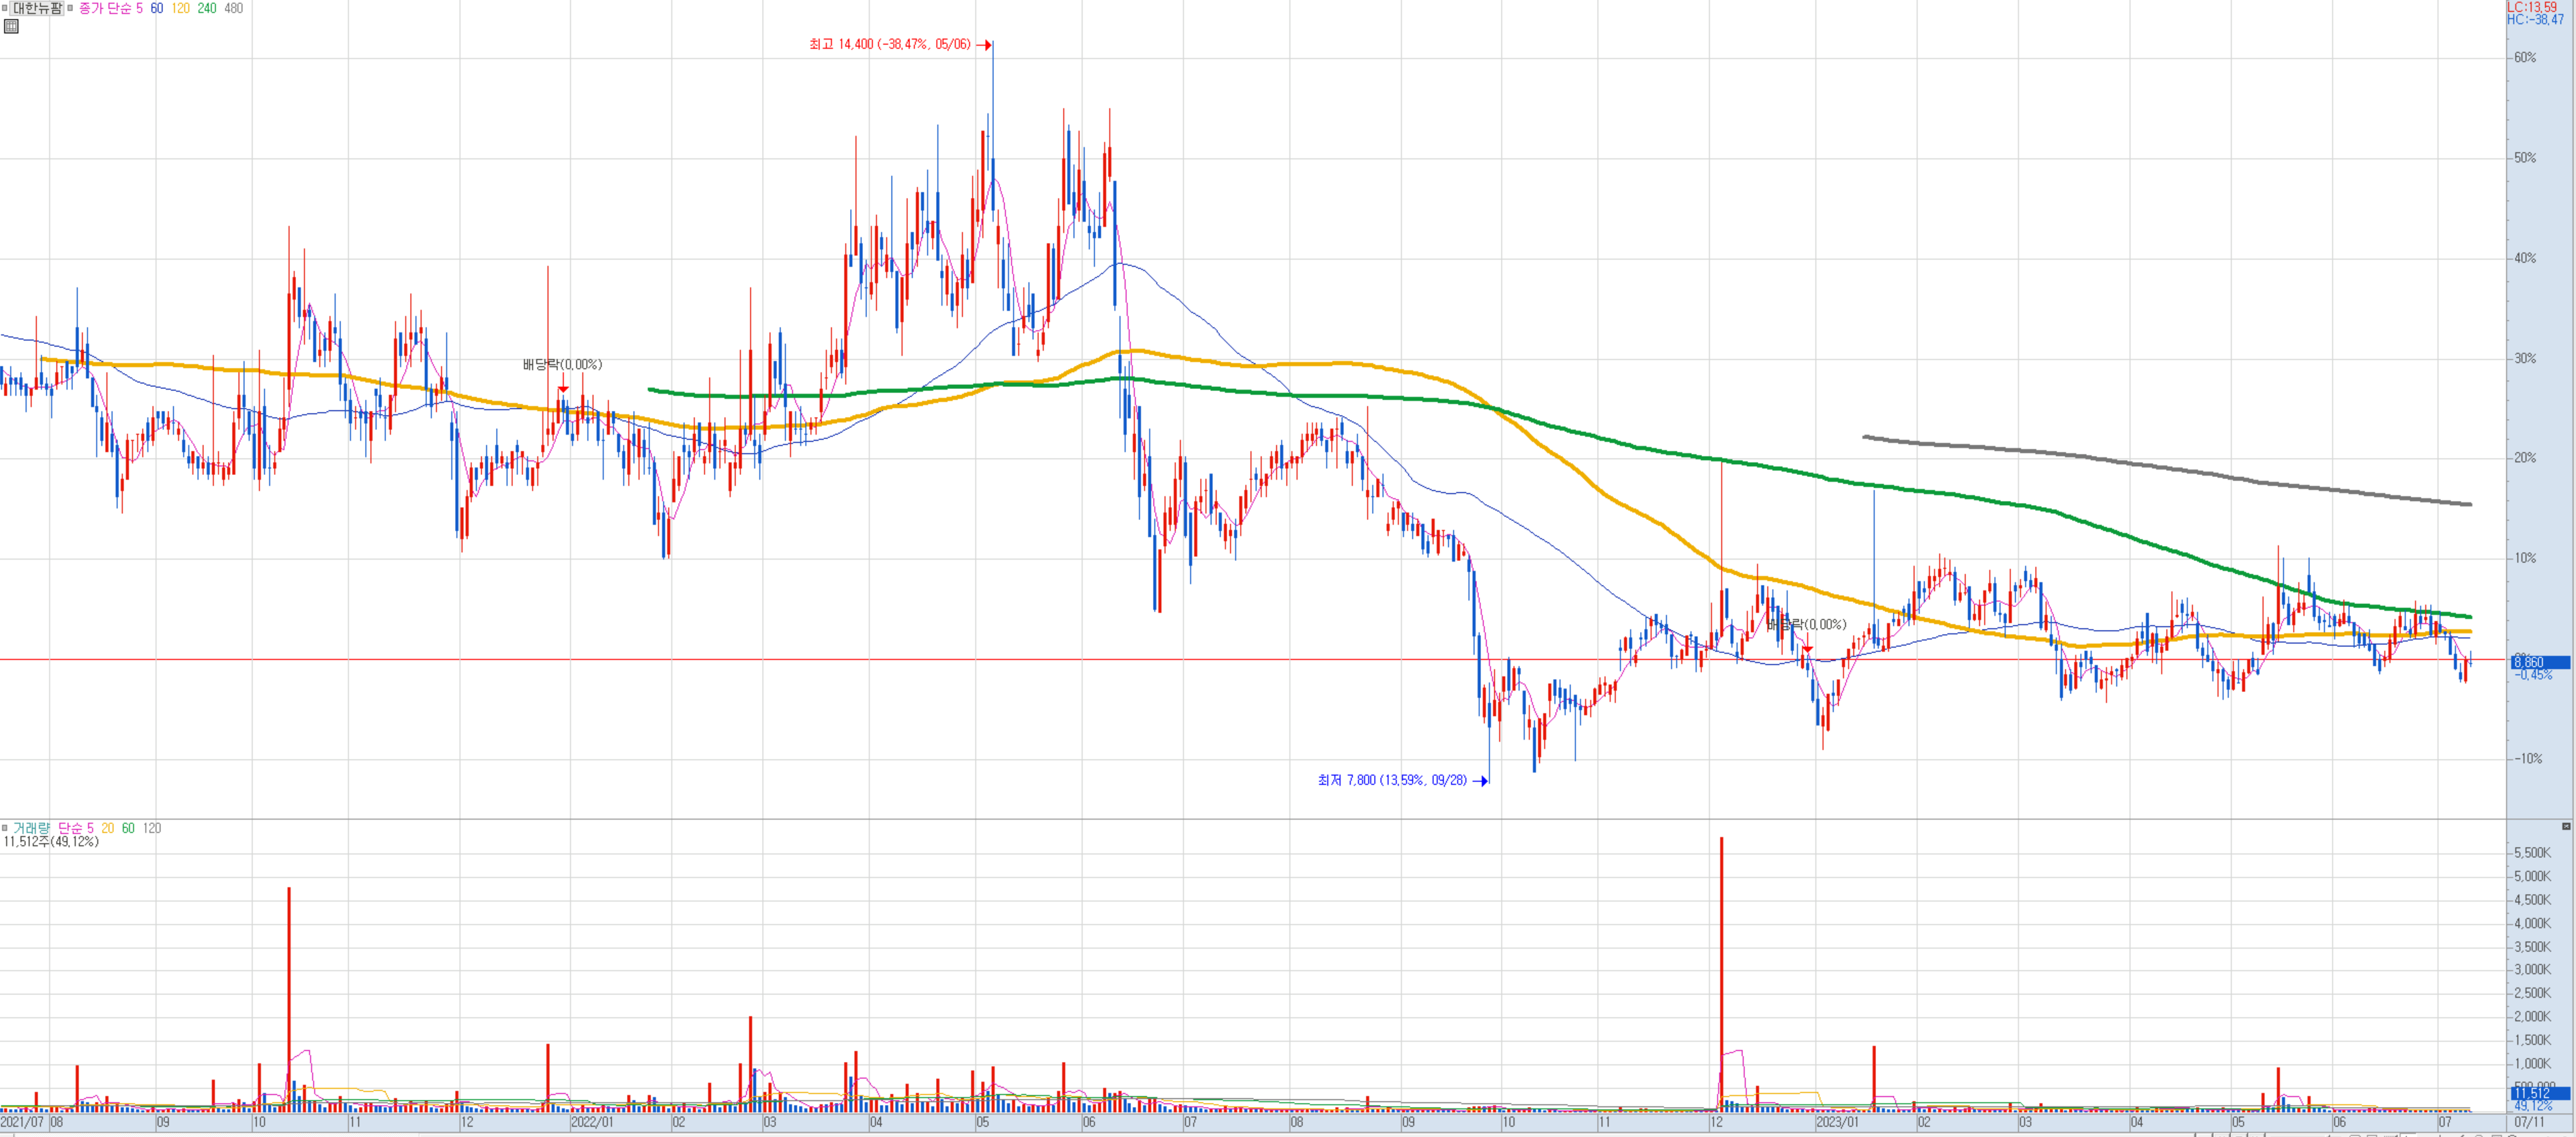Image resolution: width=2576 pixels, height=1137 pixels.
Task: Select the 종가 단순 5 moving average label
Action: pos(111,8)
